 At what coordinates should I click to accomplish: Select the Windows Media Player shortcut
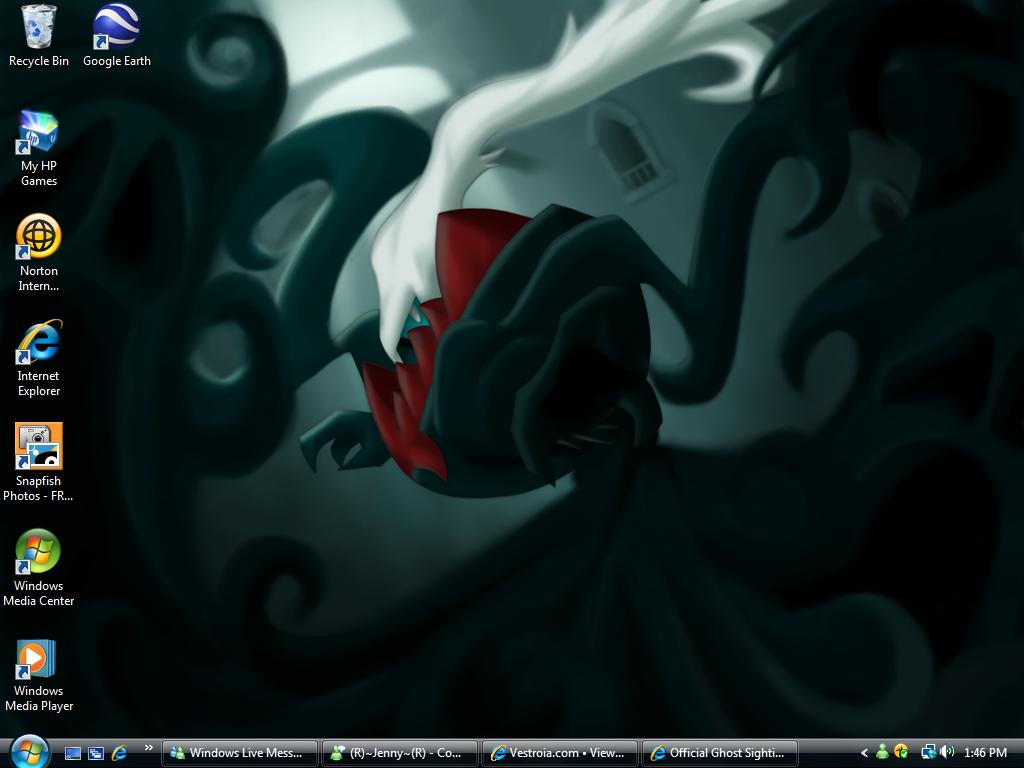(39, 675)
